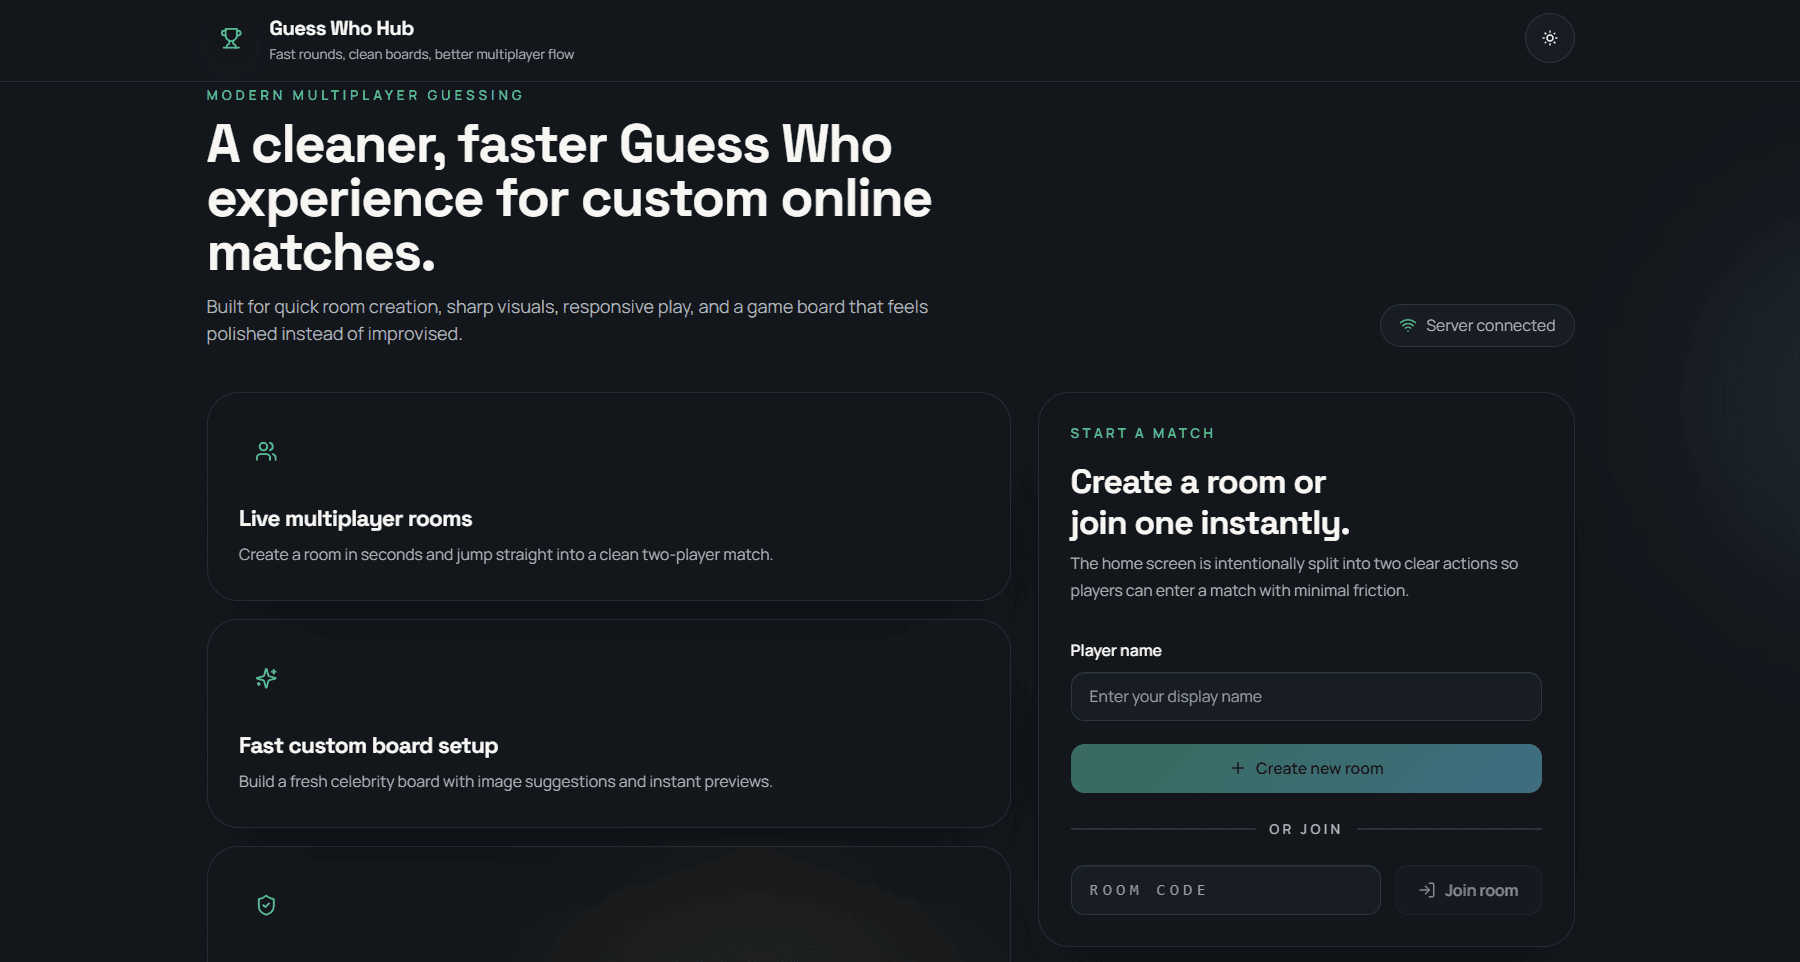Click the Guess Who Hub title

[x=341, y=29]
